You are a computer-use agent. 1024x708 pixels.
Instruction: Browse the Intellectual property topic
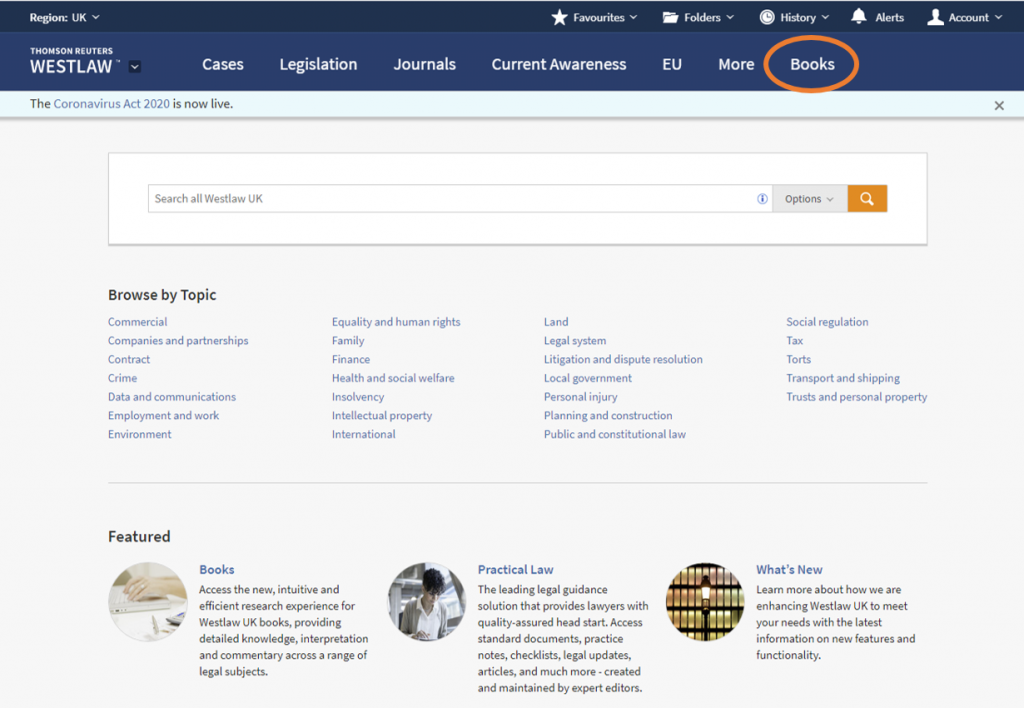click(x=382, y=415)
